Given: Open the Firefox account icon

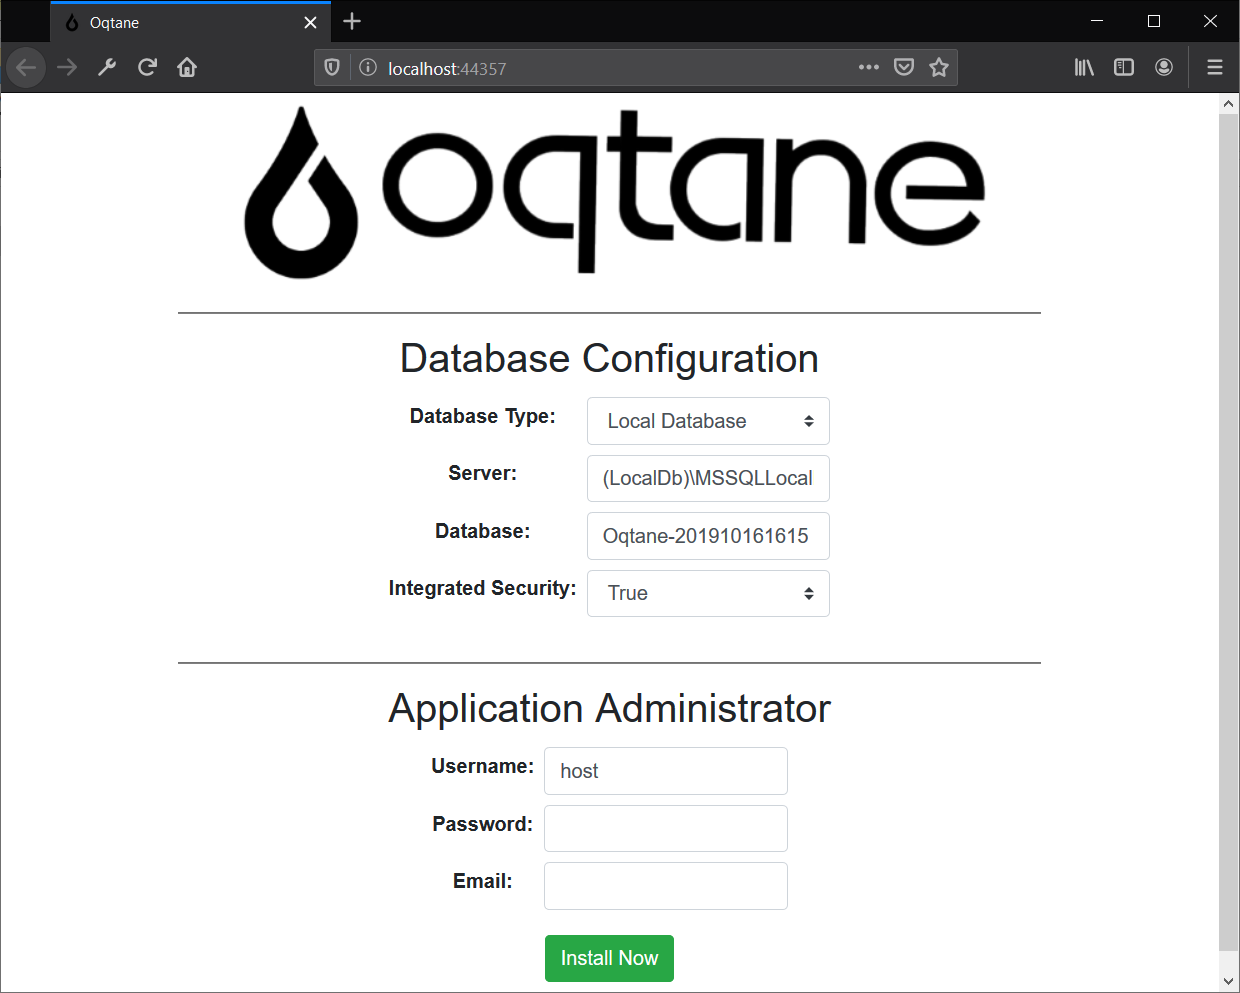Looking at the screenshot, I should 1164,67.
